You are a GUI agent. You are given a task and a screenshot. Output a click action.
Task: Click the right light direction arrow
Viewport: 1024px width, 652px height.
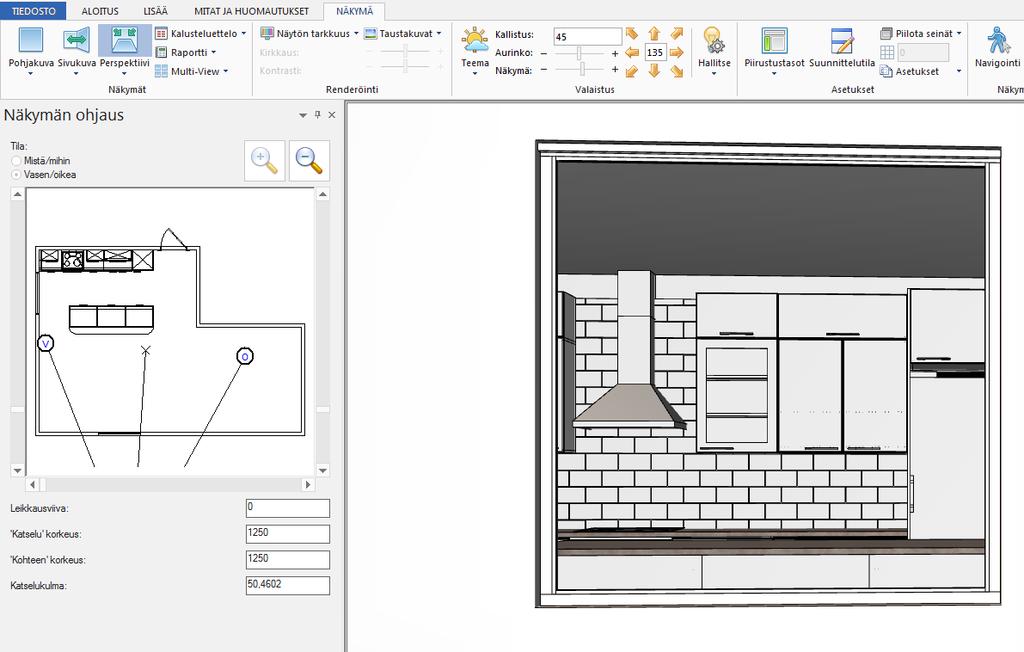[677, 52]
